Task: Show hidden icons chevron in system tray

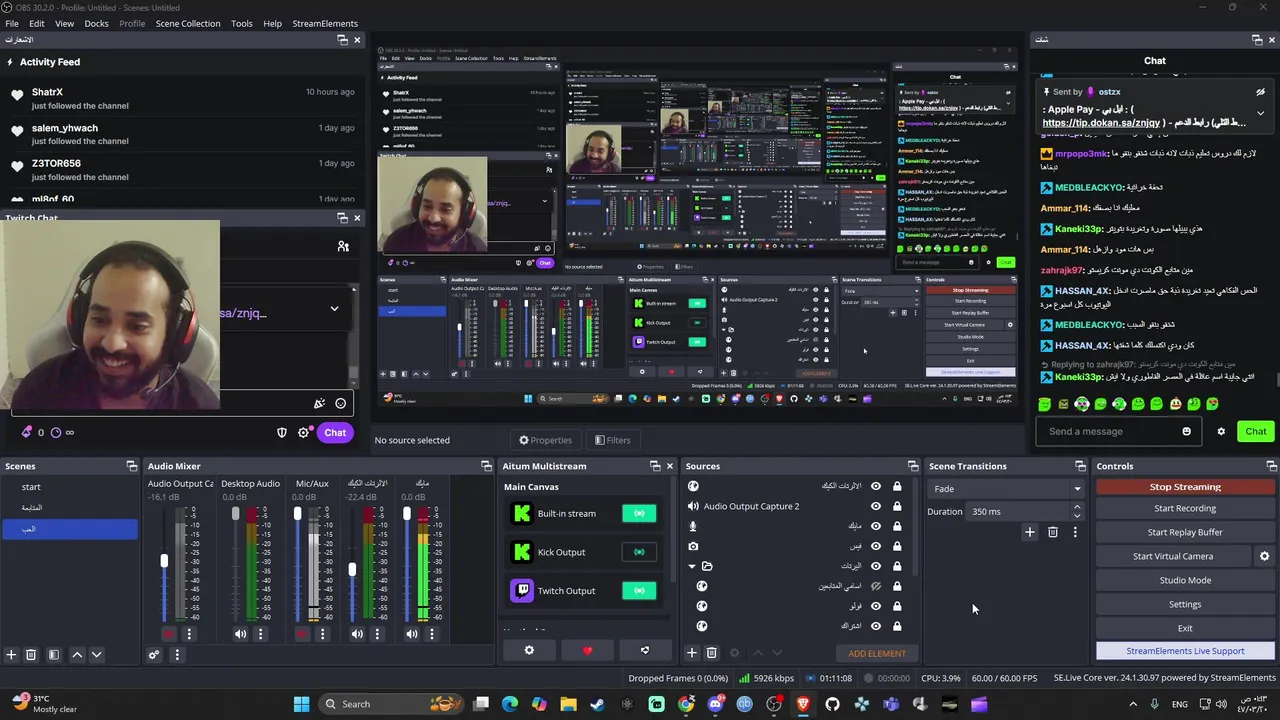Action: pyautogui.click(x=1133, y=704)
